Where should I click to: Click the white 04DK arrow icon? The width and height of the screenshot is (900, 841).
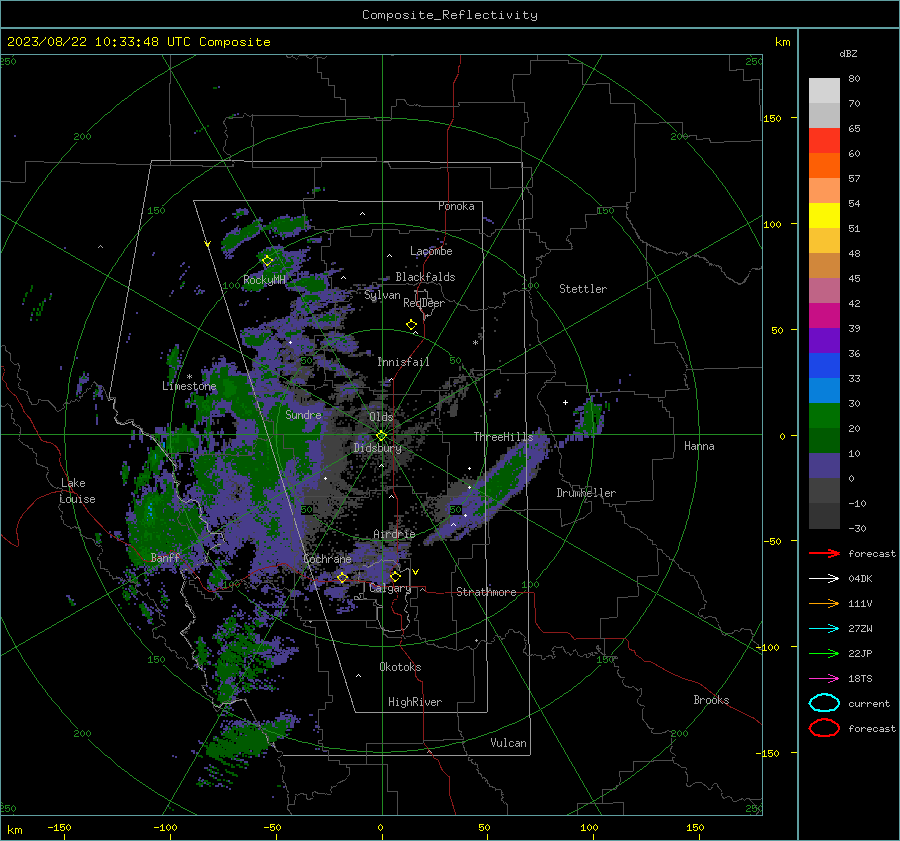824,579
